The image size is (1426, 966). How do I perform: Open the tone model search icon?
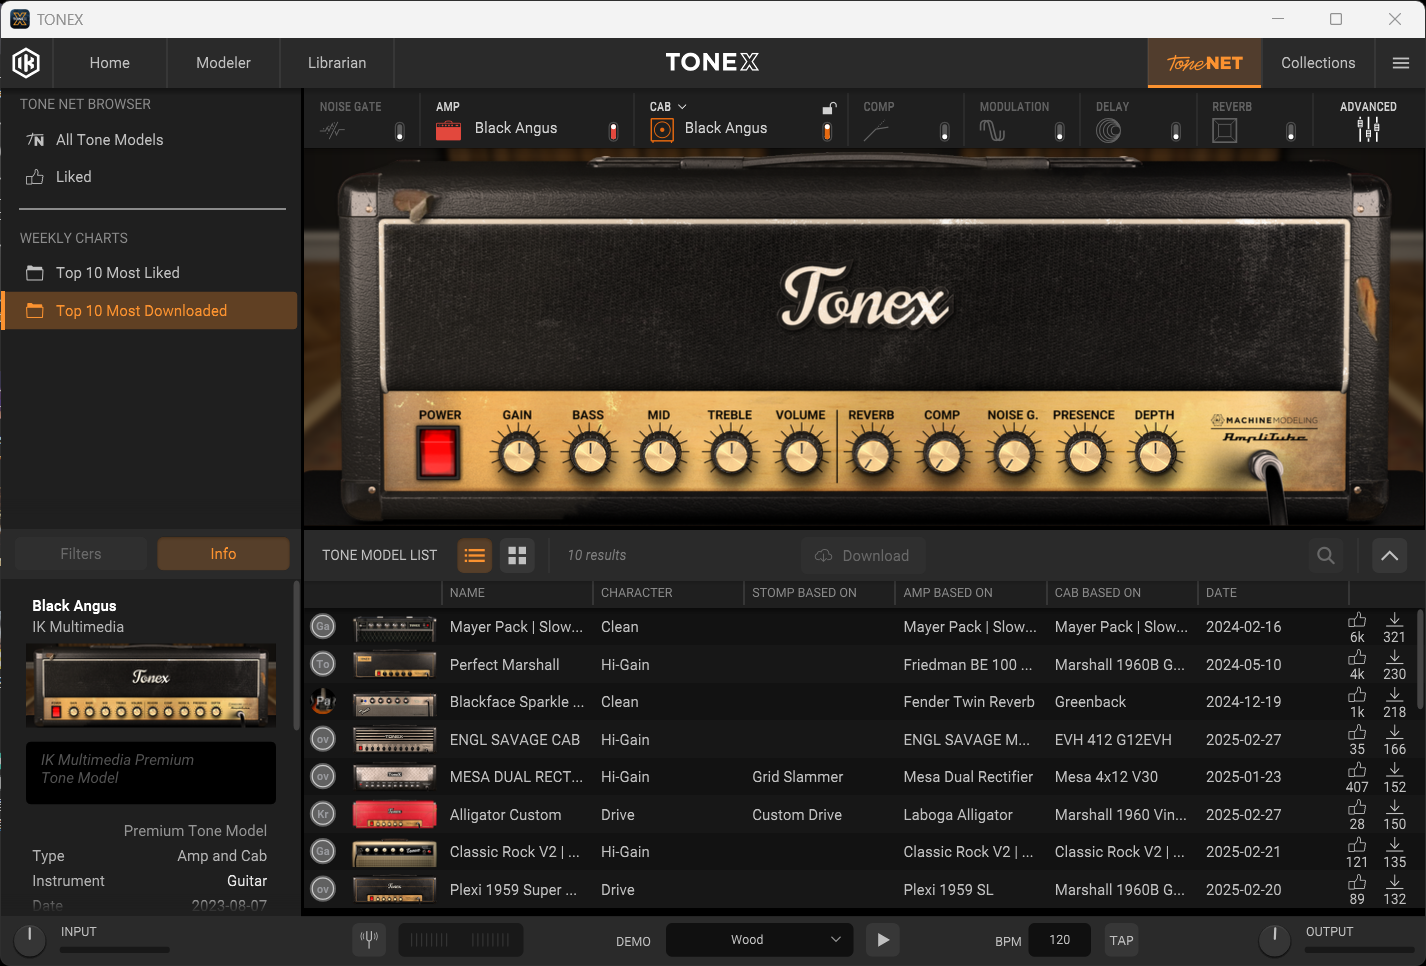click(1326, 555)
